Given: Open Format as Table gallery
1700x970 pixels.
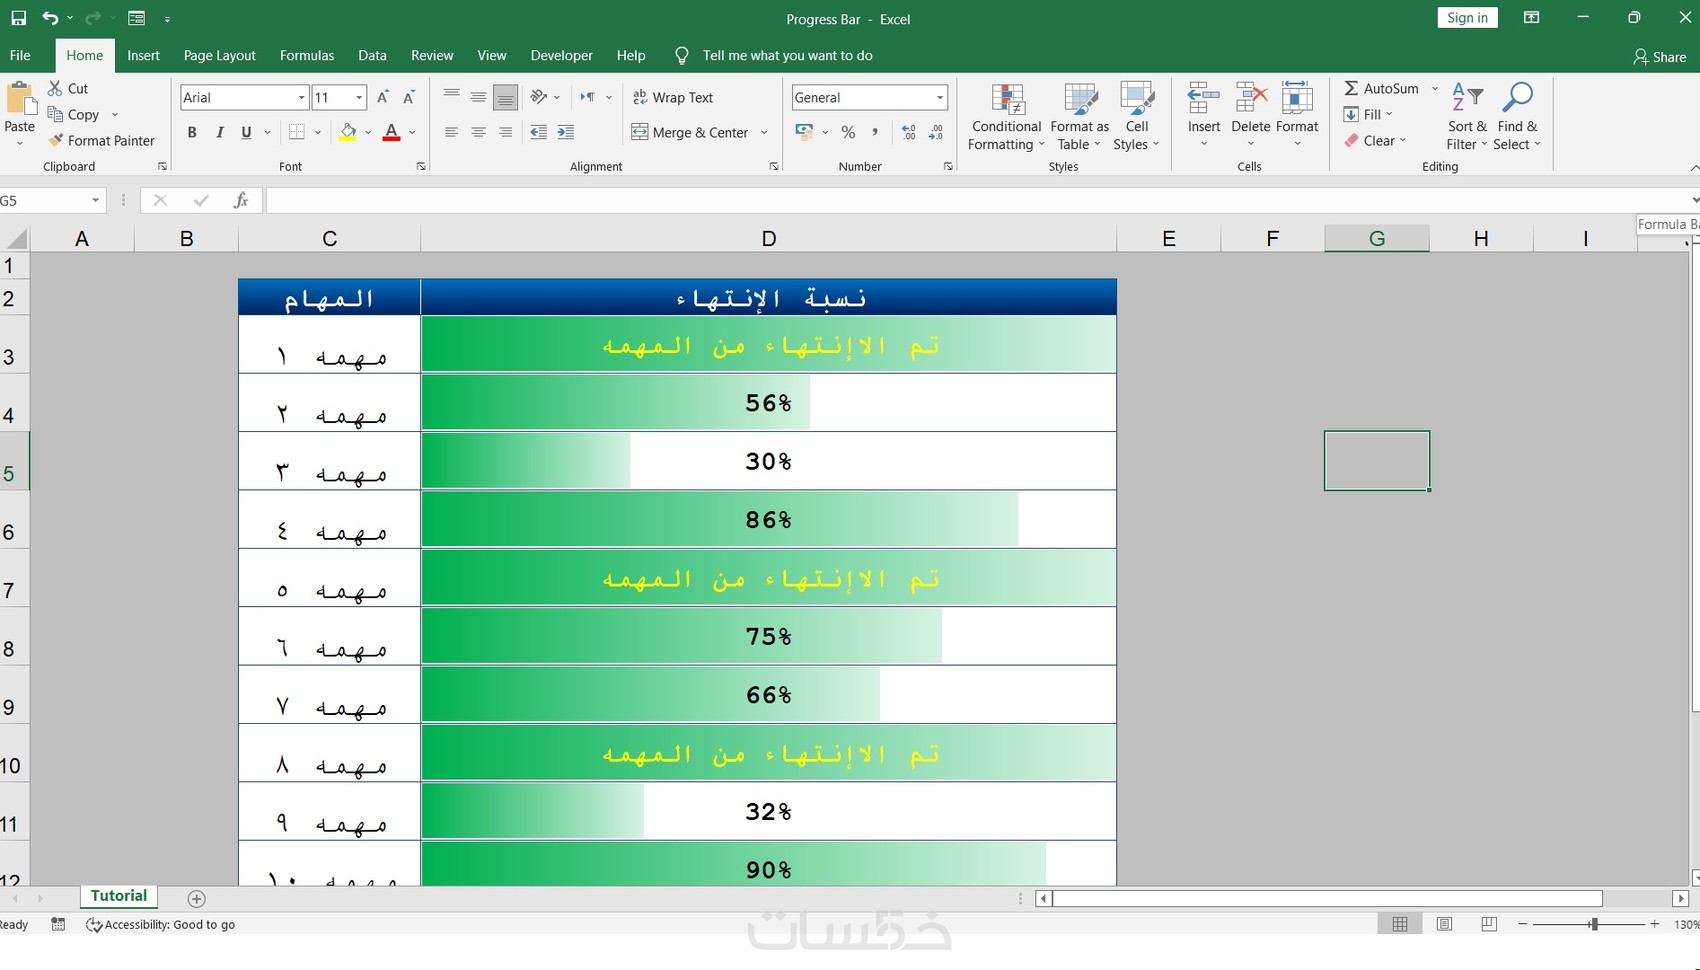Looking at the screenshot, I should 1080,117.
